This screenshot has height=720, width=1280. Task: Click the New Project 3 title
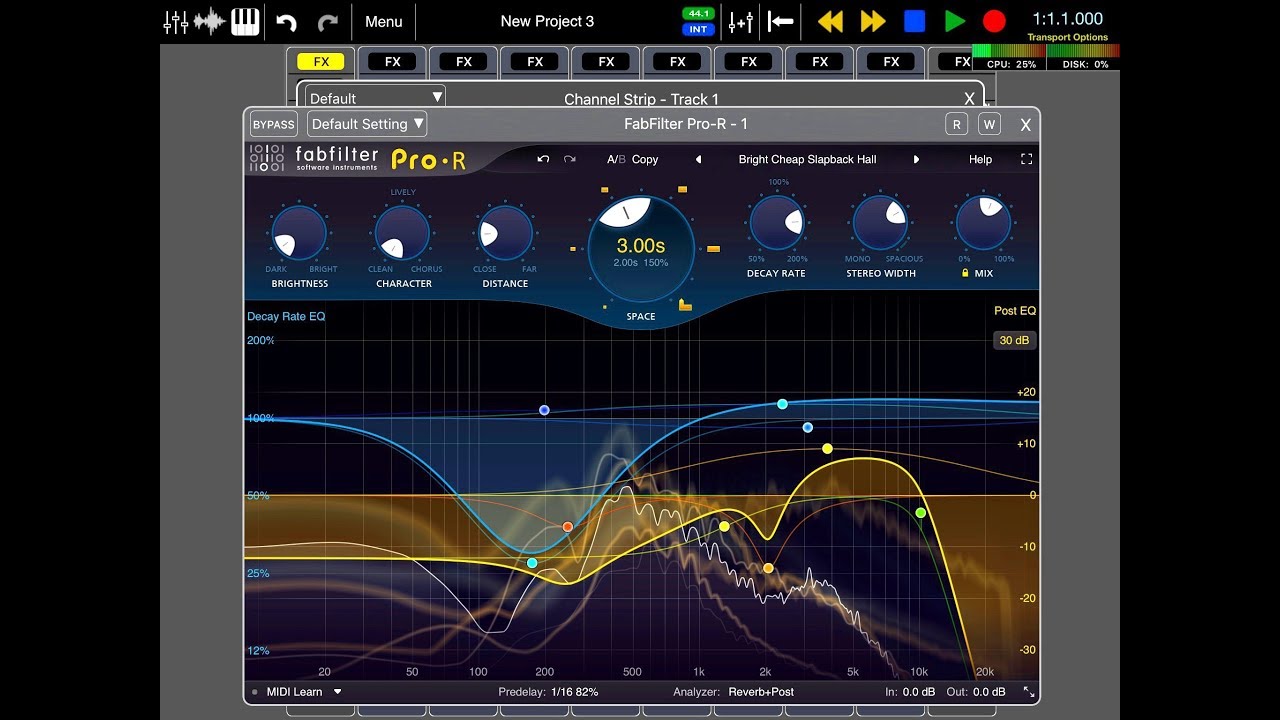[547, 21]
